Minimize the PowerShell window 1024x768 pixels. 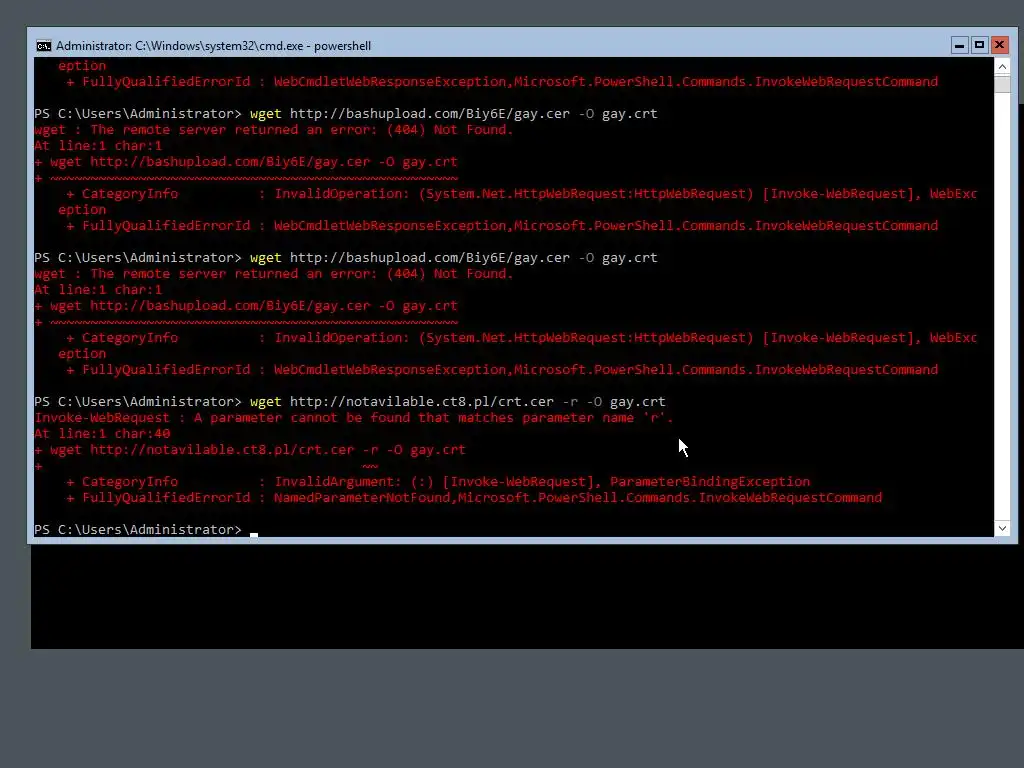pos(959,45)
